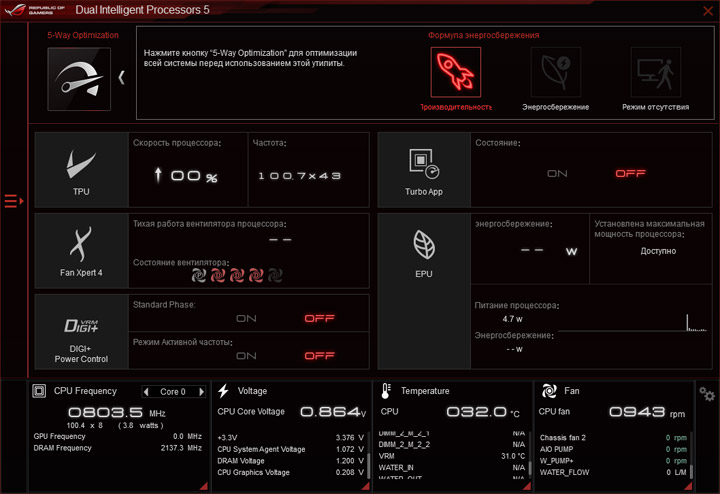Screen dimensions: 720x494
Task: Click the frequency value 100.7x43
Action: [x=299, y=176]
